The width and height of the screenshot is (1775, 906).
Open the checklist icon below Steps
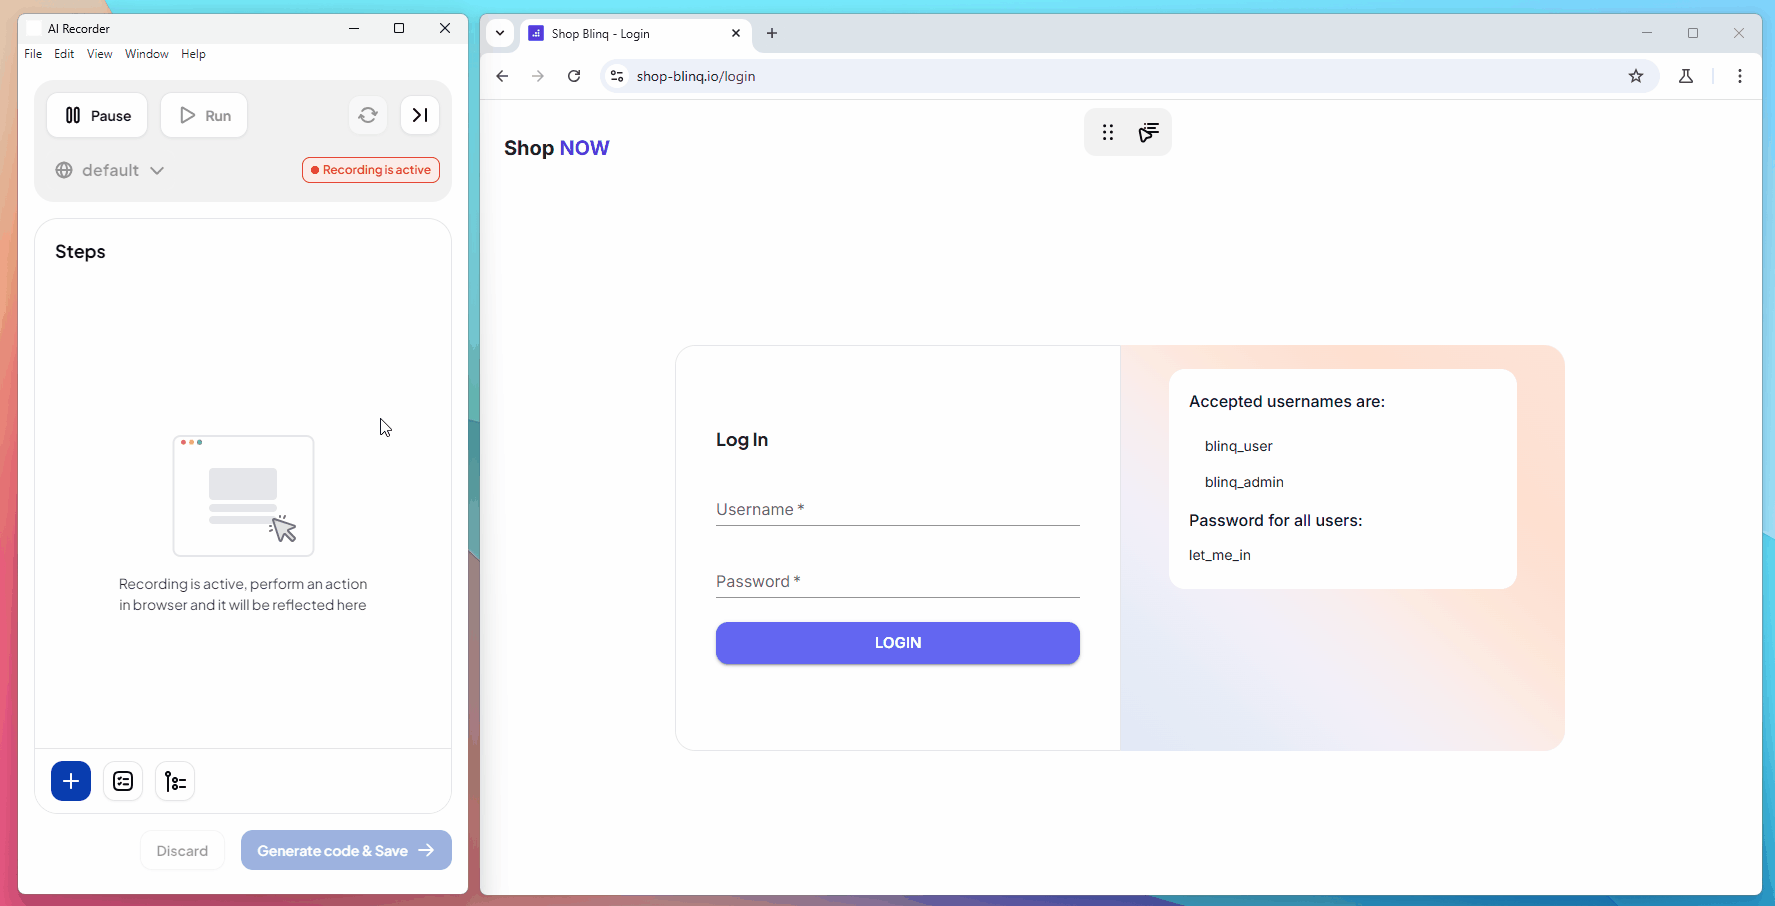123,781
